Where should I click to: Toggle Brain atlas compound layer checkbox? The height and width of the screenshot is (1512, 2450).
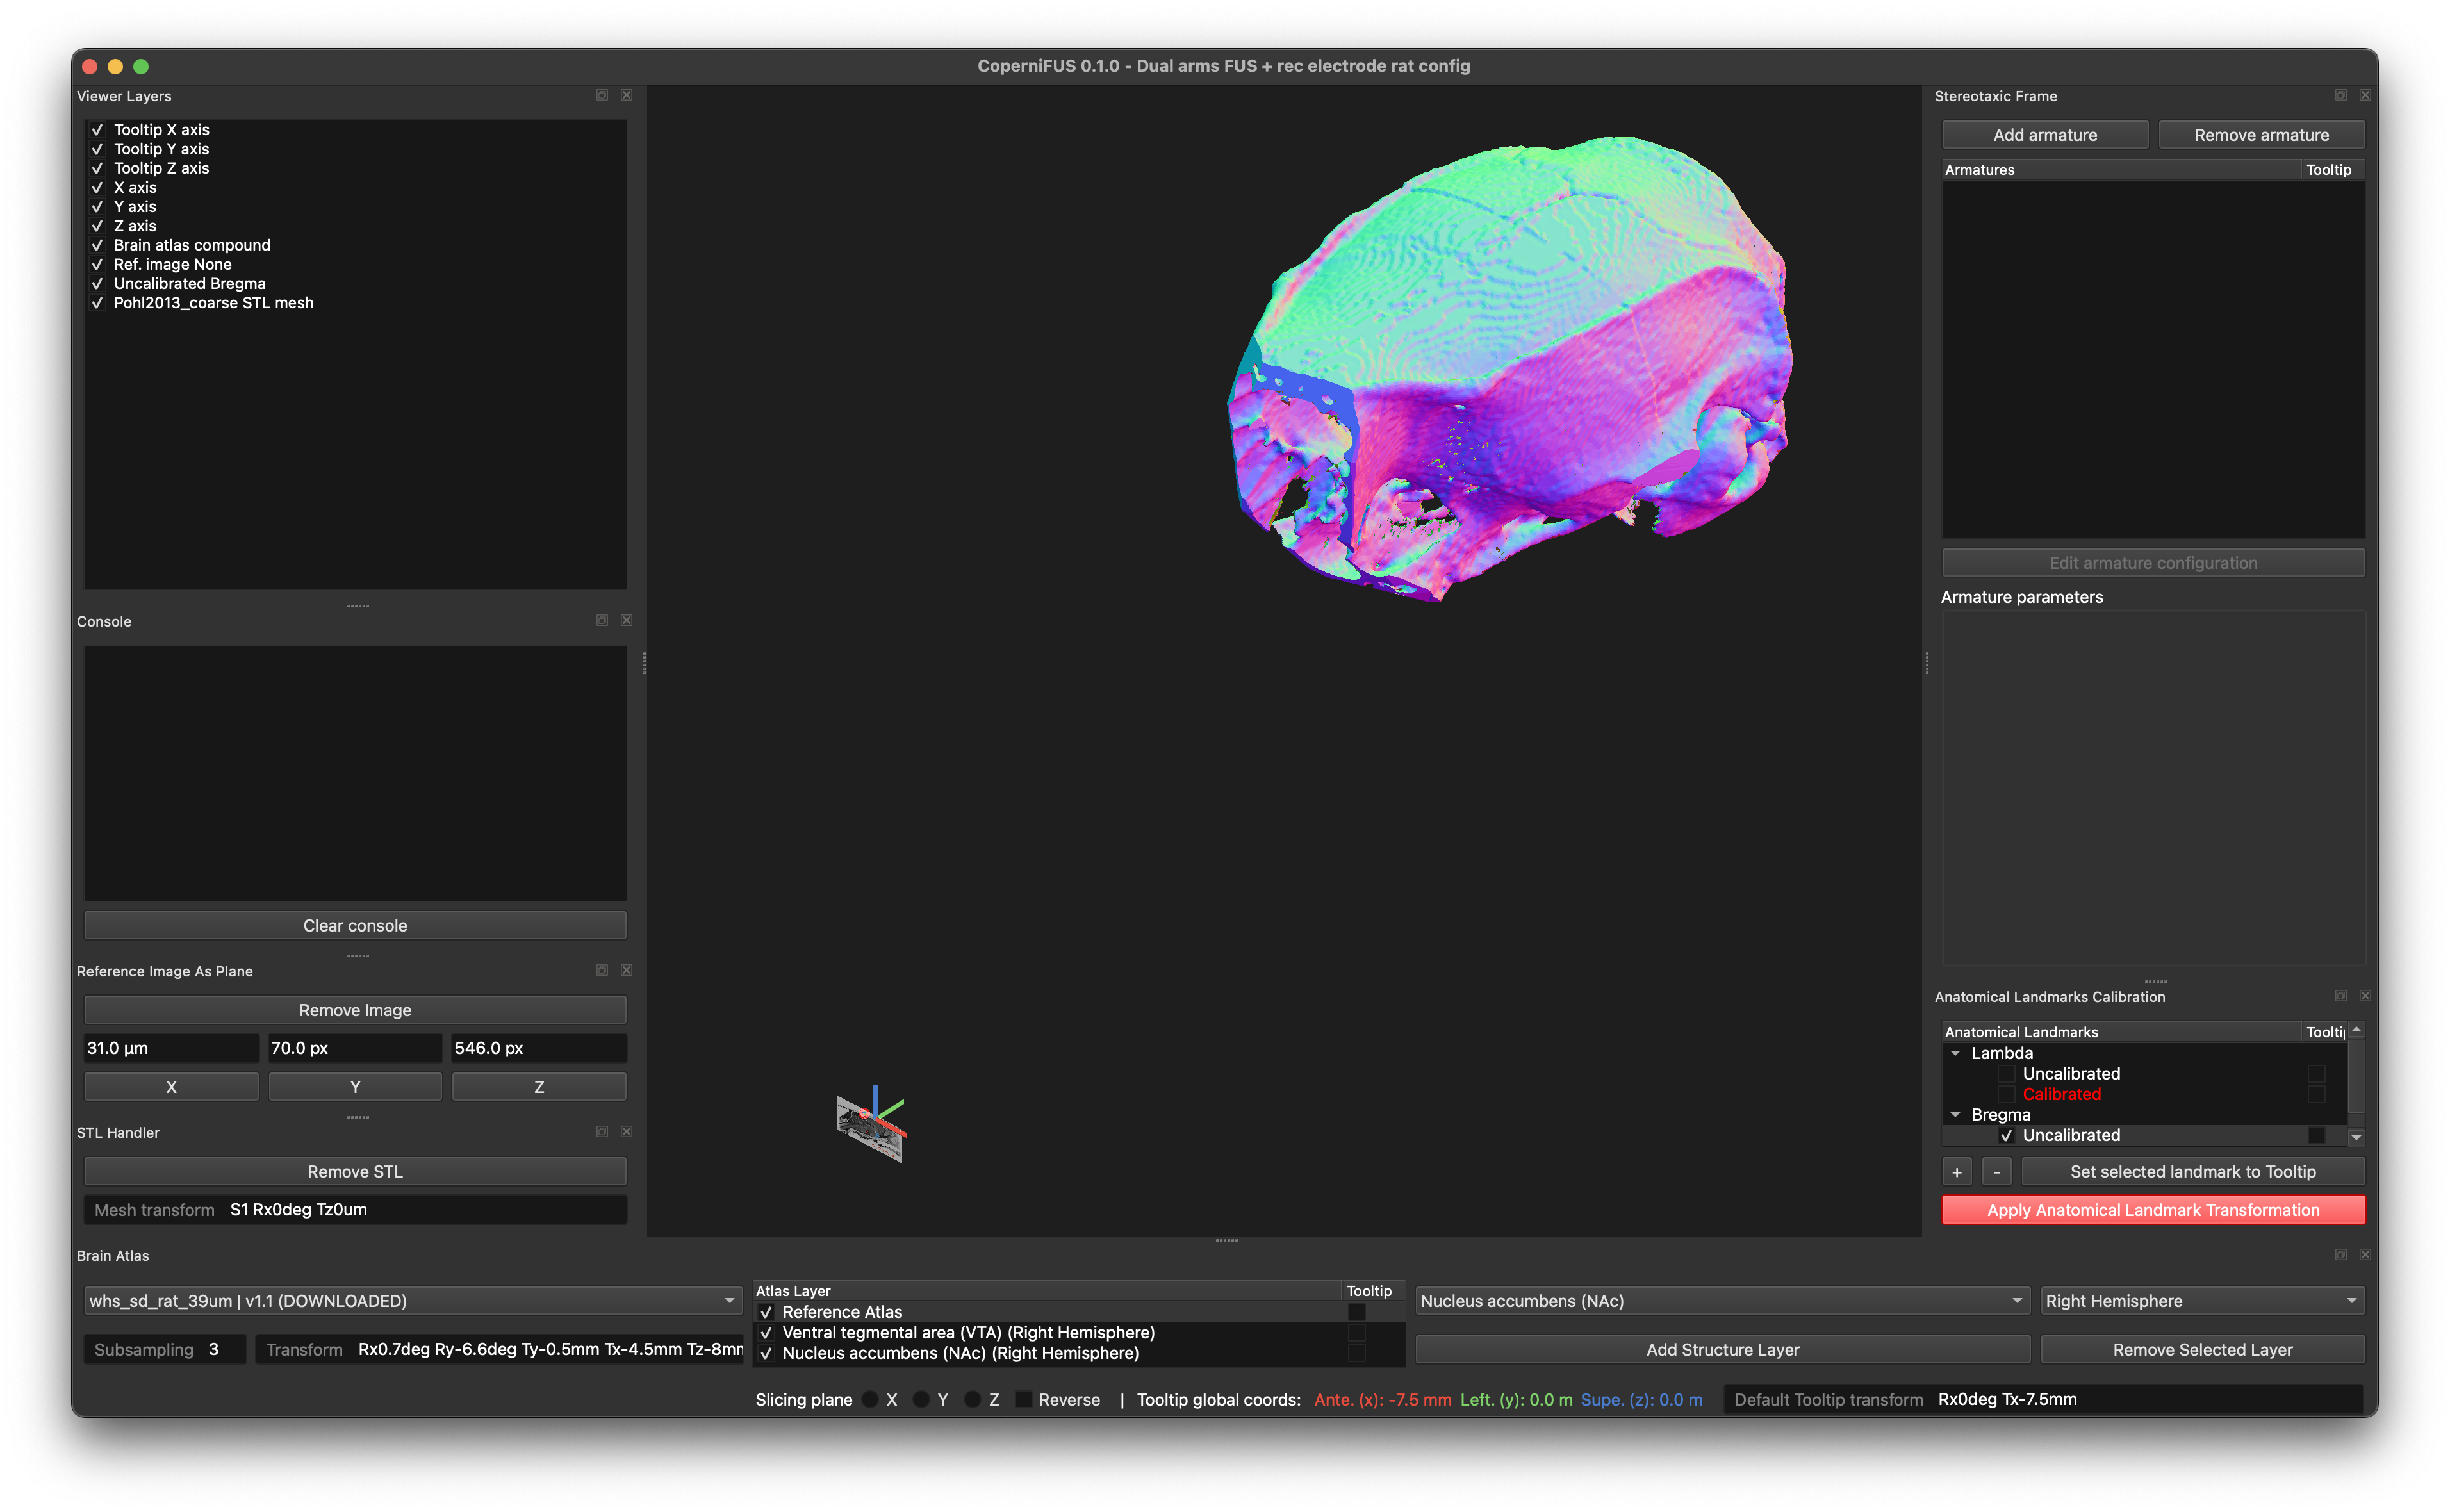click(x=97, y=245)
